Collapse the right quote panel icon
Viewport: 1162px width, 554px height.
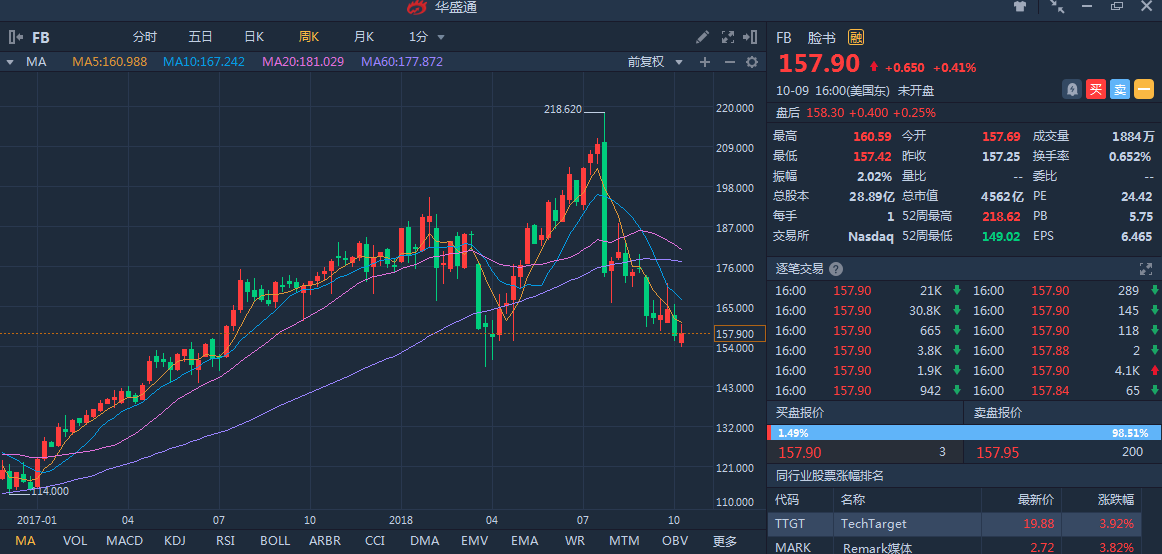(x=751, y=37)
